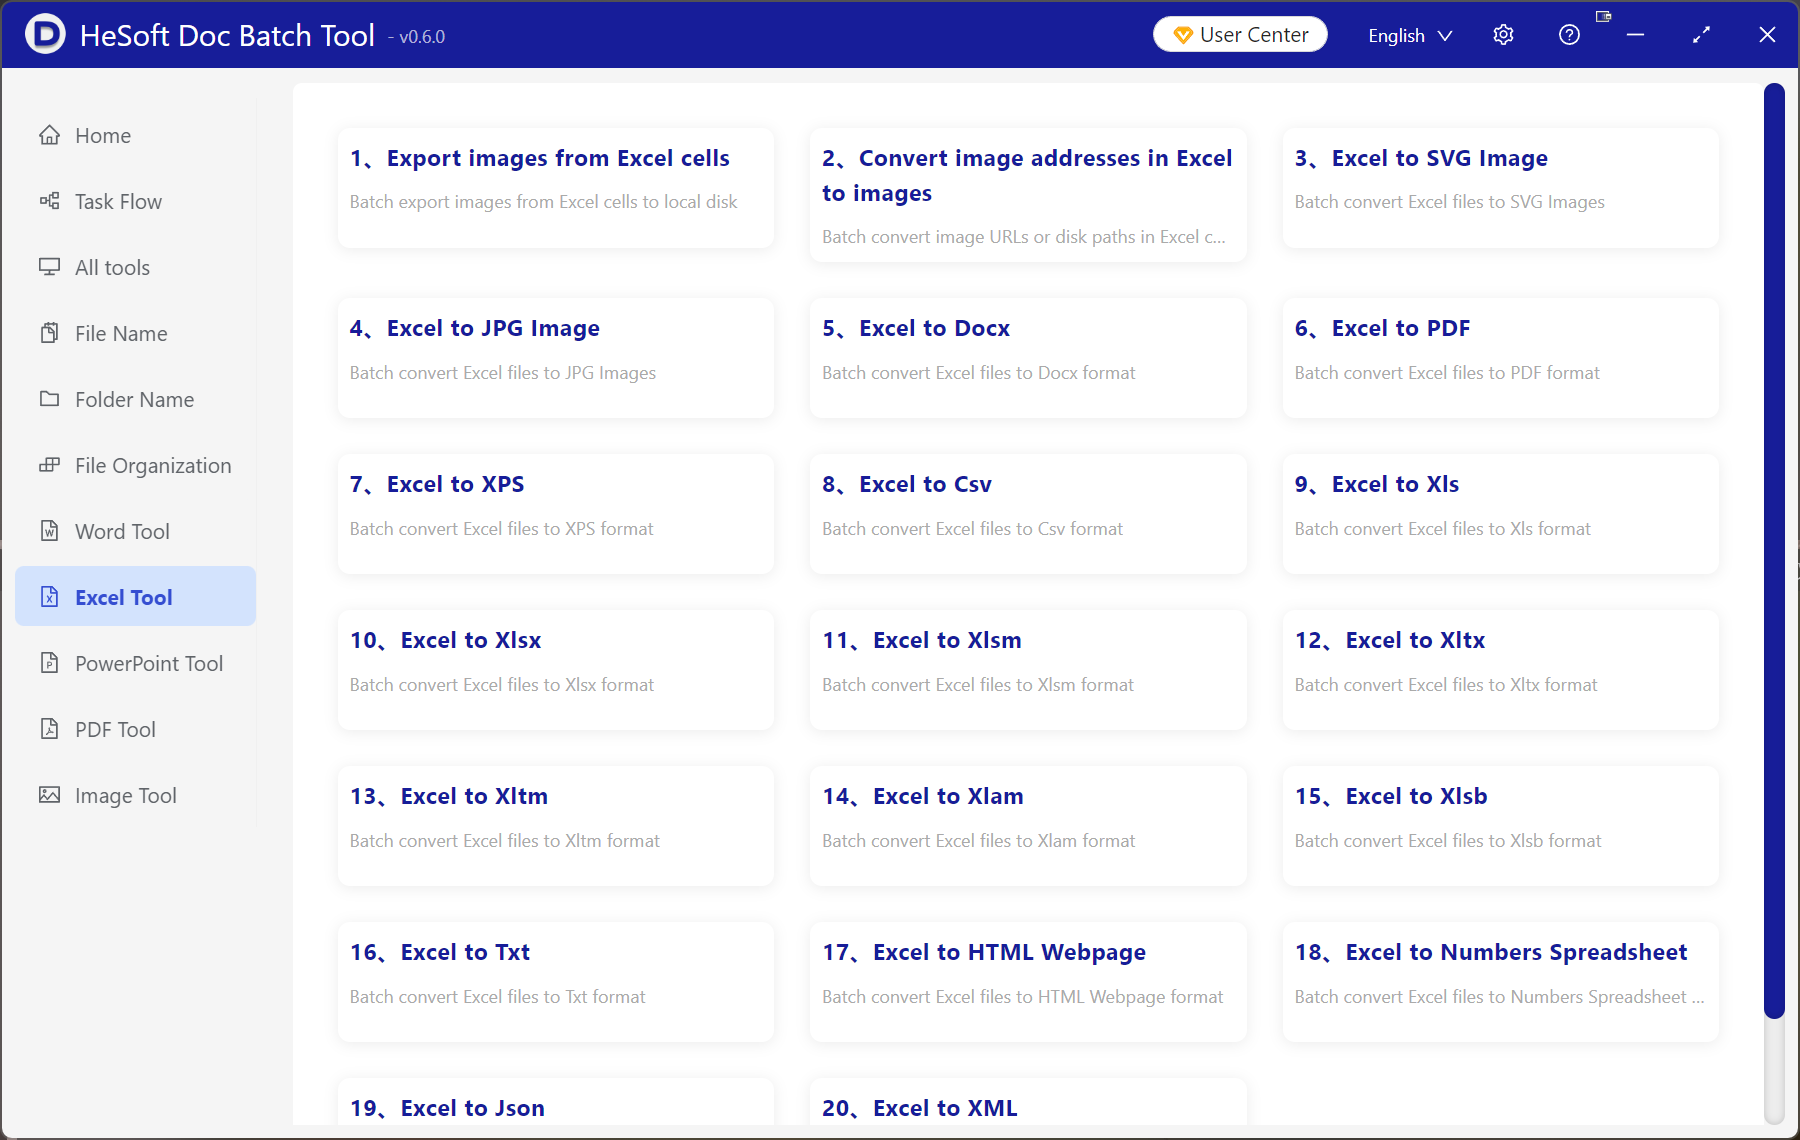Viewport: 1800px width, 1140px height.
Task: Open Excel to Numbers Spreadsheet tool
Action: pyautogui.click(x=1501, y=982)
